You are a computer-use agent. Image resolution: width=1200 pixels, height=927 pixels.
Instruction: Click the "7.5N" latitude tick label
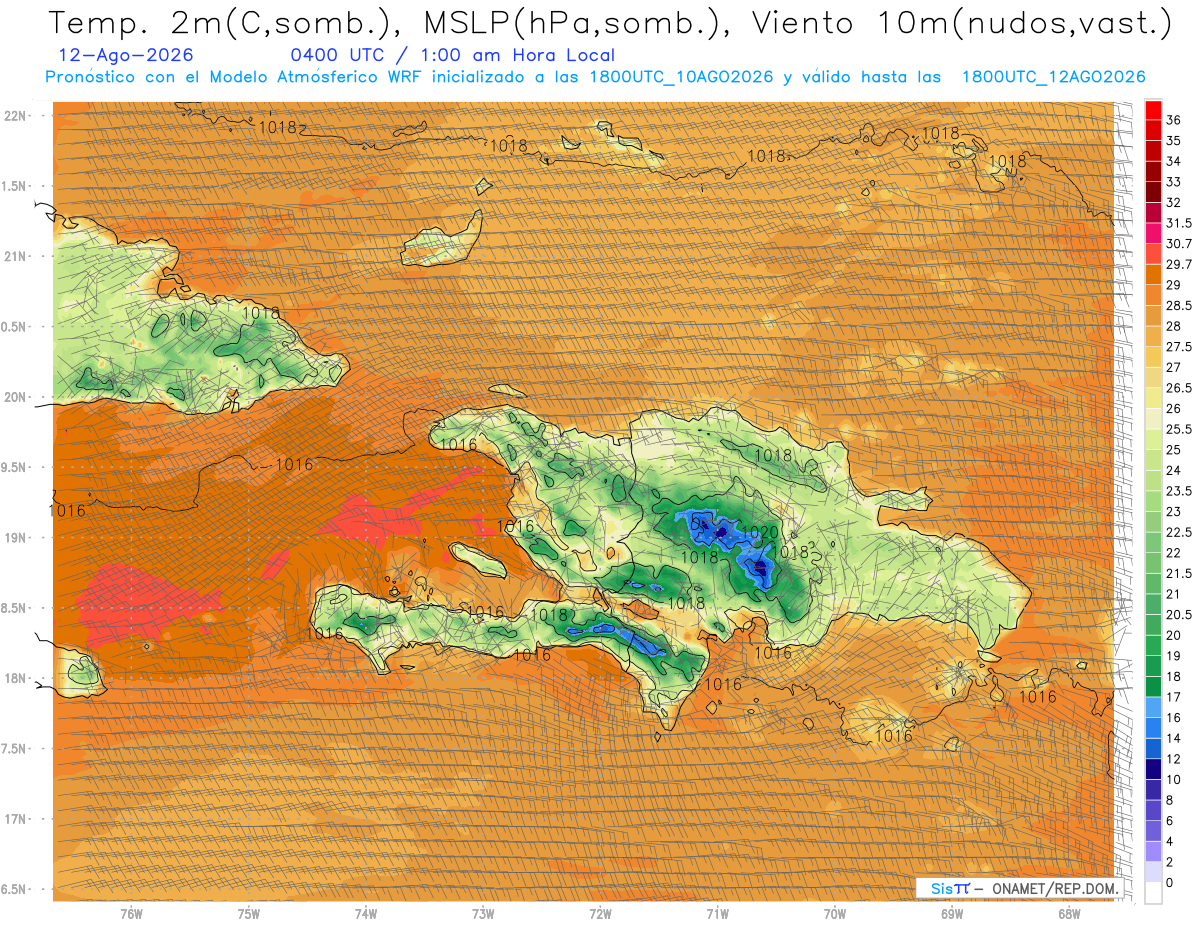[x=13, y=748]
